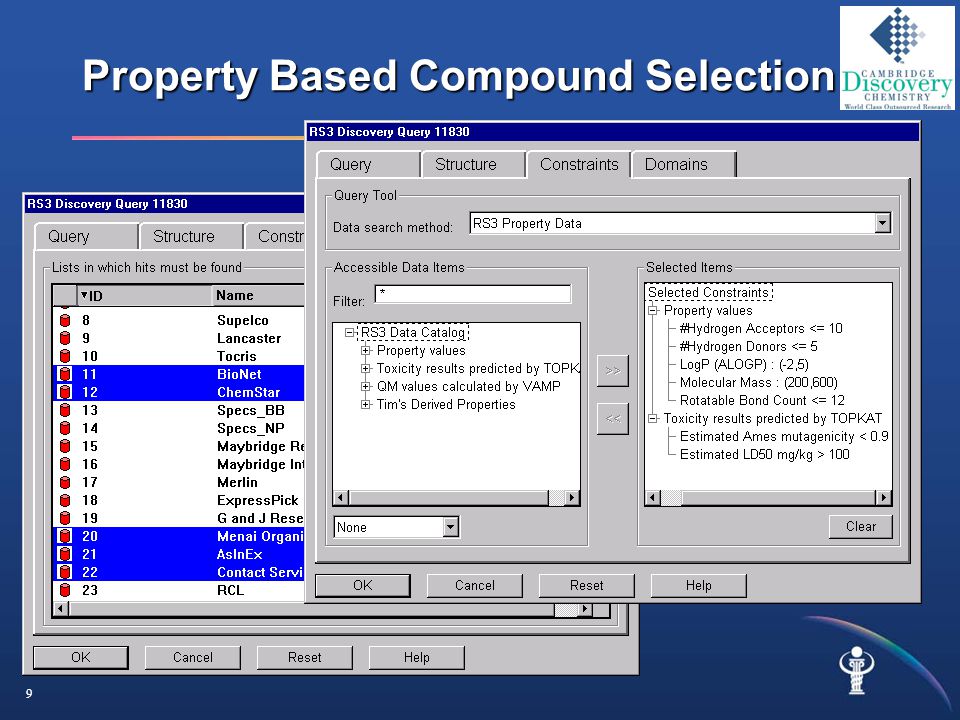The image size is (960, 720).
Task: Collapse the RS3 Data Catalog root node
Action: pos(350,332)
